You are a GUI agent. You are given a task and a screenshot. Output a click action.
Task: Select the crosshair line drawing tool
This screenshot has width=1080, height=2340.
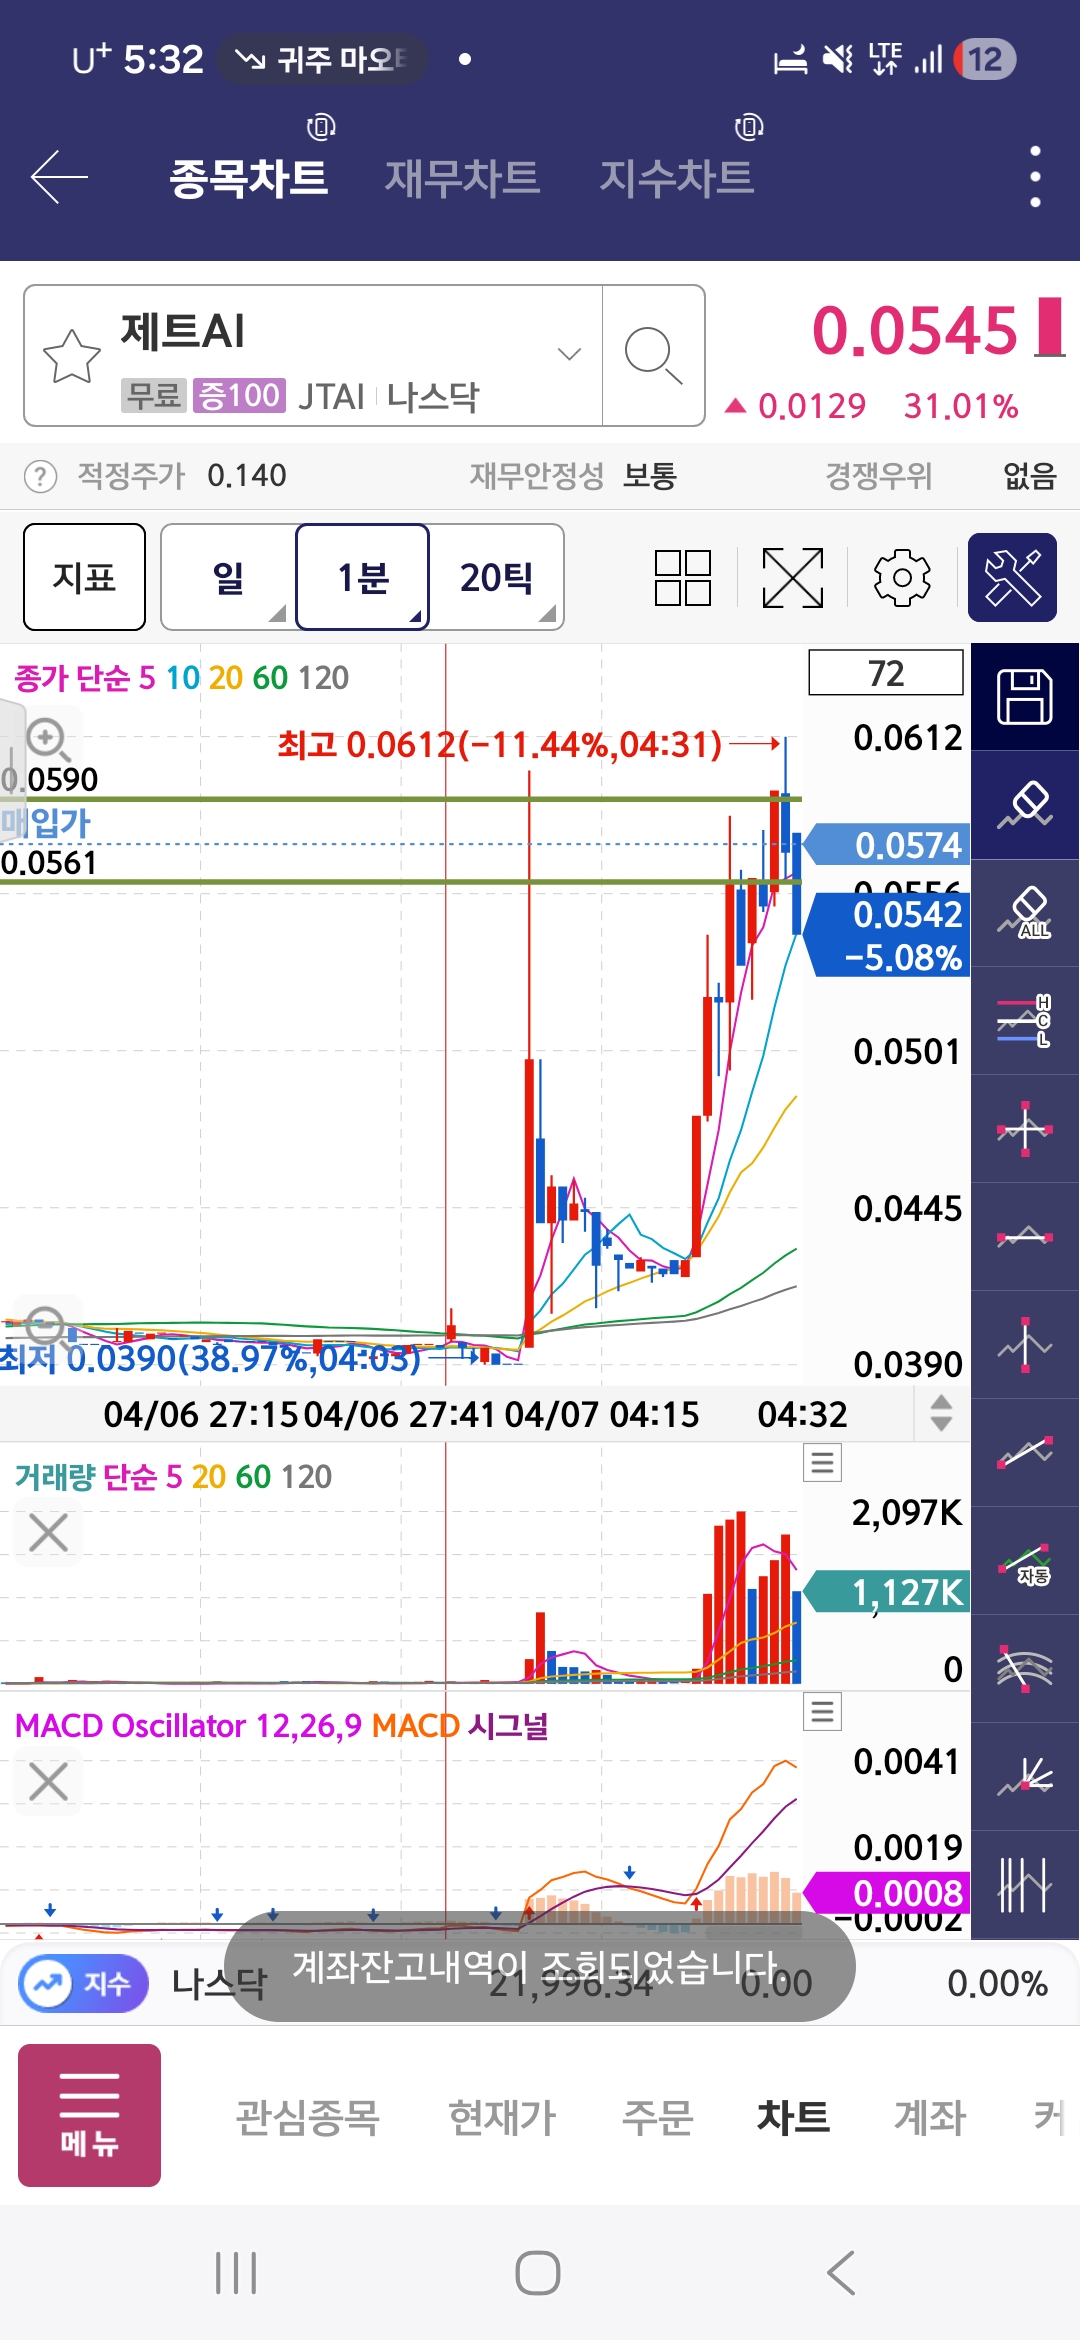click(1025, 1129)
